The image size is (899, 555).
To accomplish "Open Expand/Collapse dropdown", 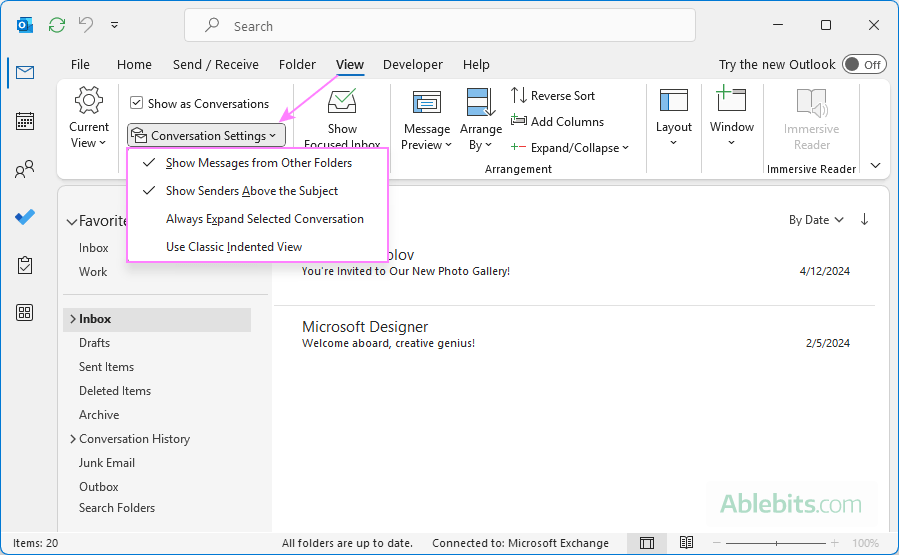I will pos(570,148).
